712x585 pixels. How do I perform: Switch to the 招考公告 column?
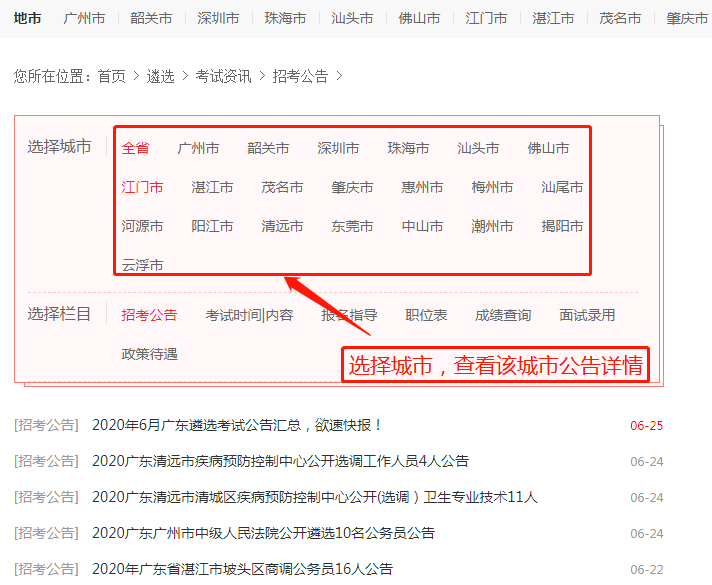point(149,315)
